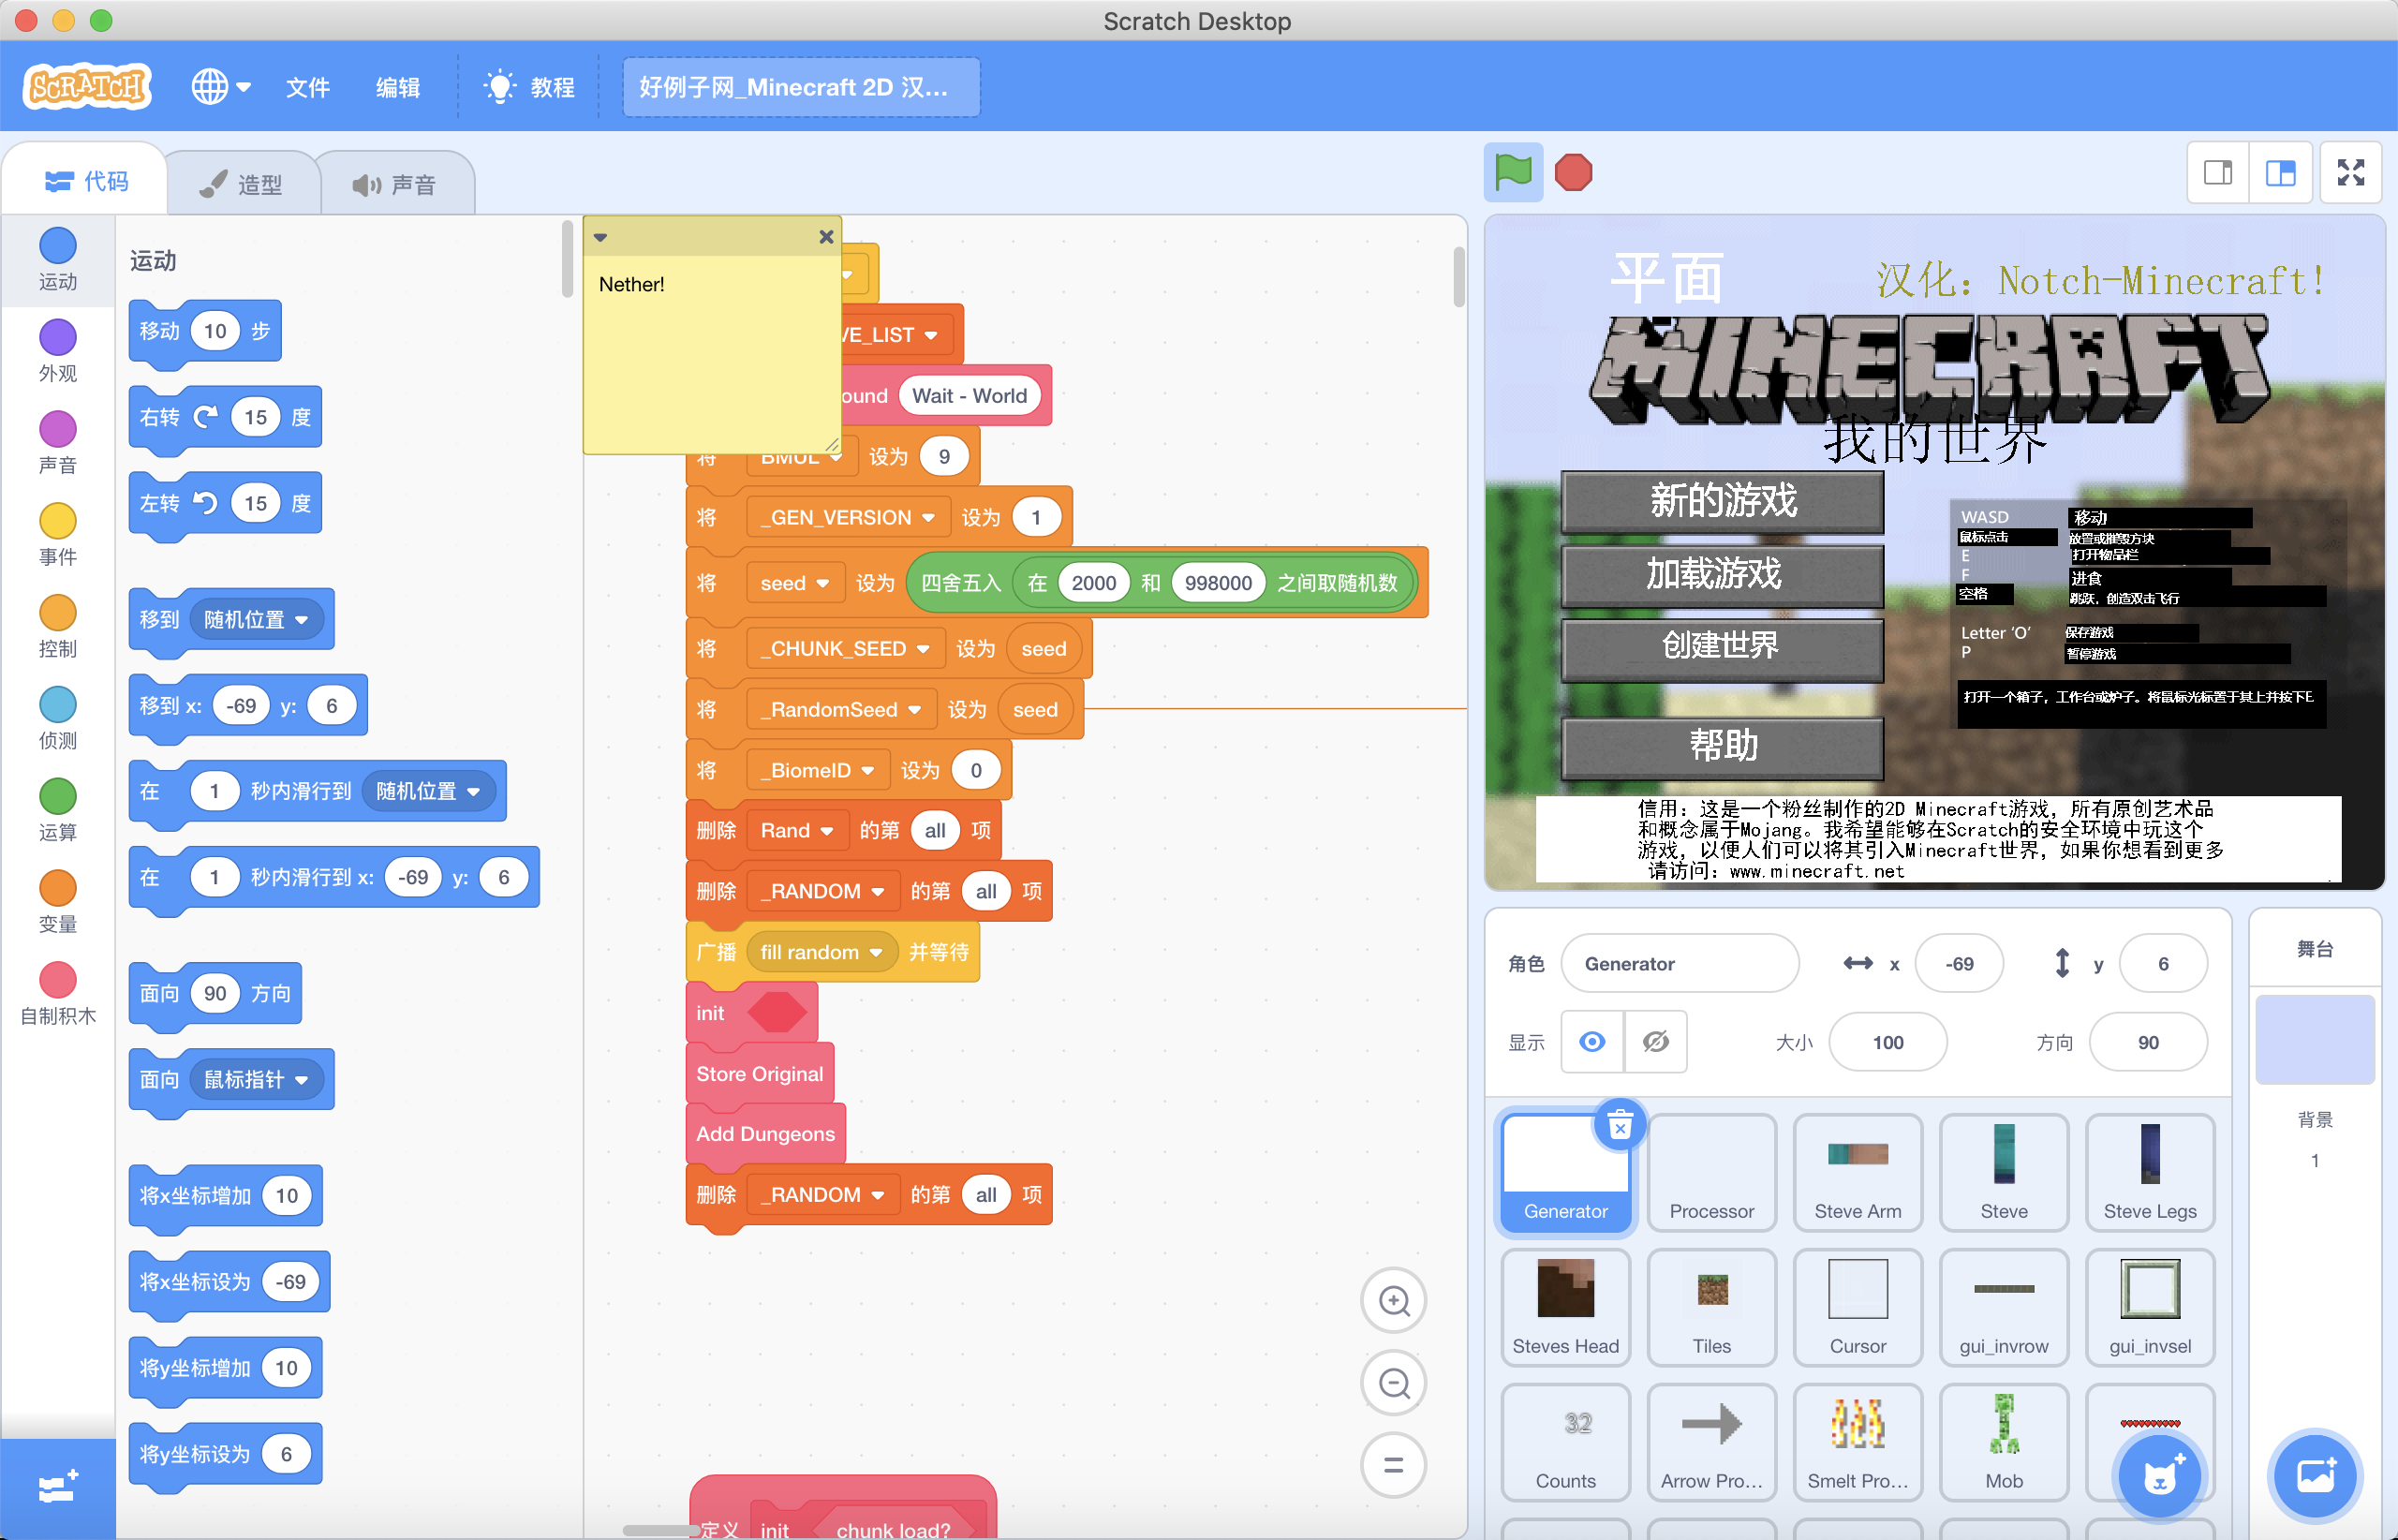Select the 侦测 sensing category
Viewport: 2398px width, 1540px height.
pos(57,720)
